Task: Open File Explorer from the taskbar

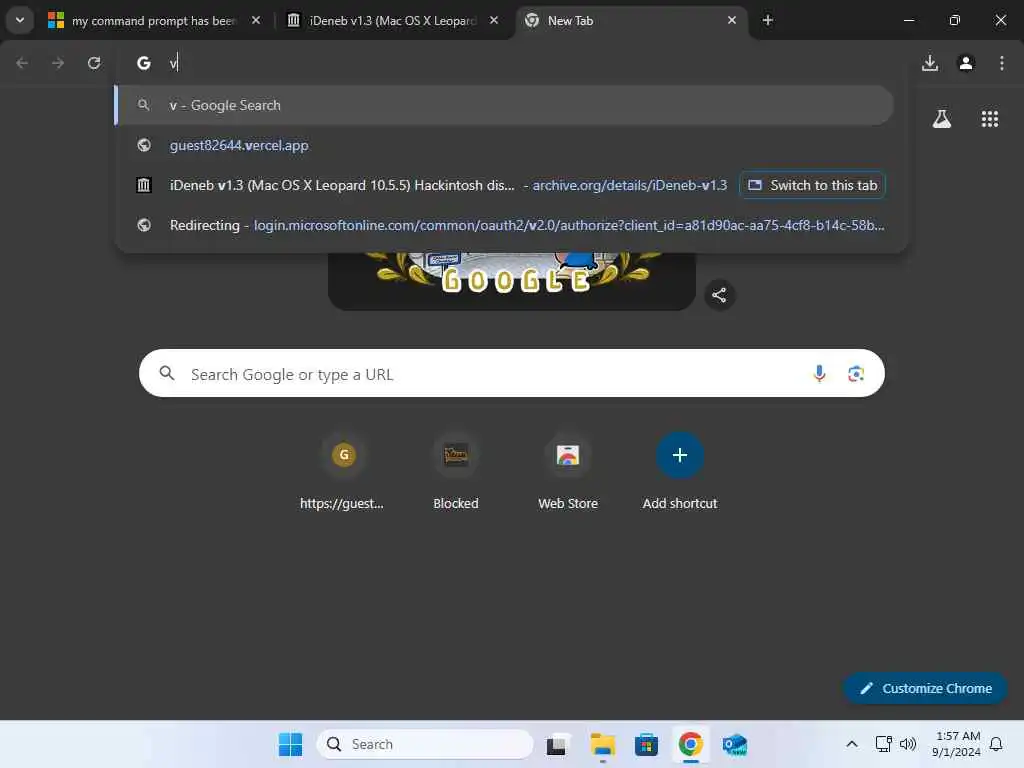Action: (602, 744)
